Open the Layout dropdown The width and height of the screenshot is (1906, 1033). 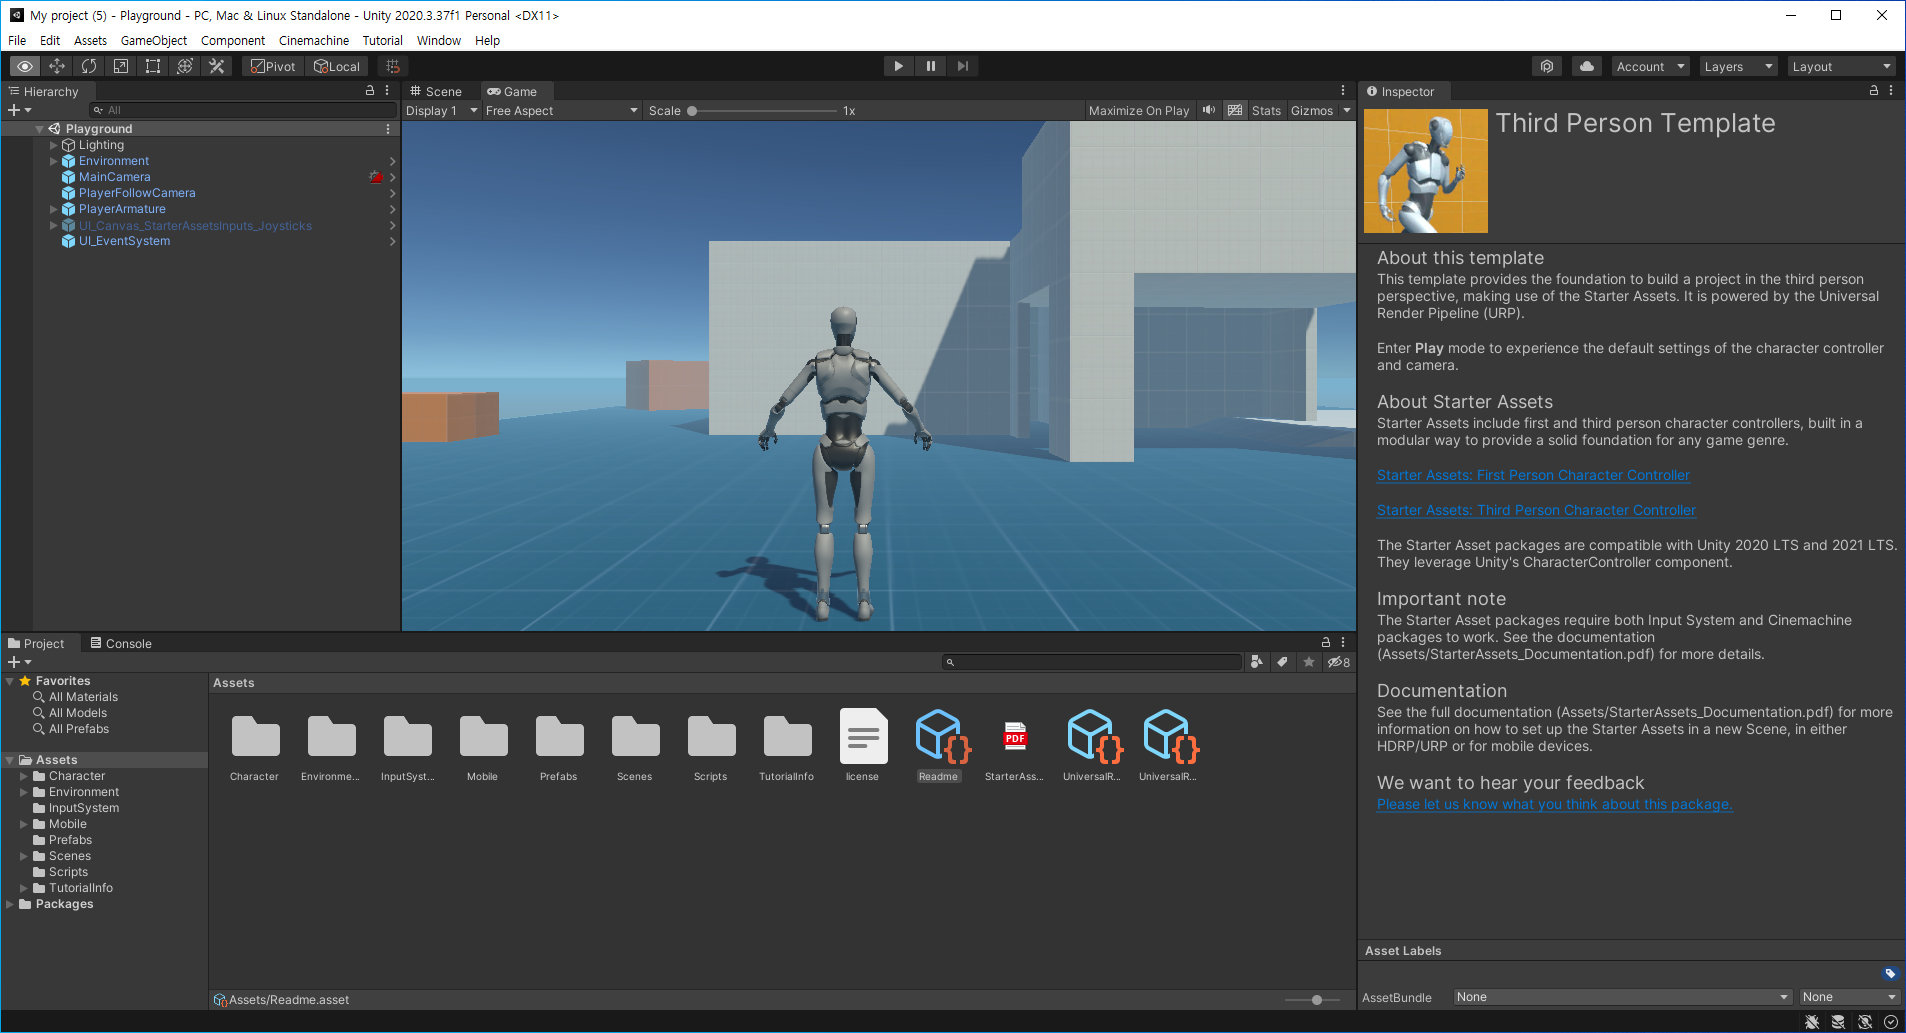click(1842, 66)
